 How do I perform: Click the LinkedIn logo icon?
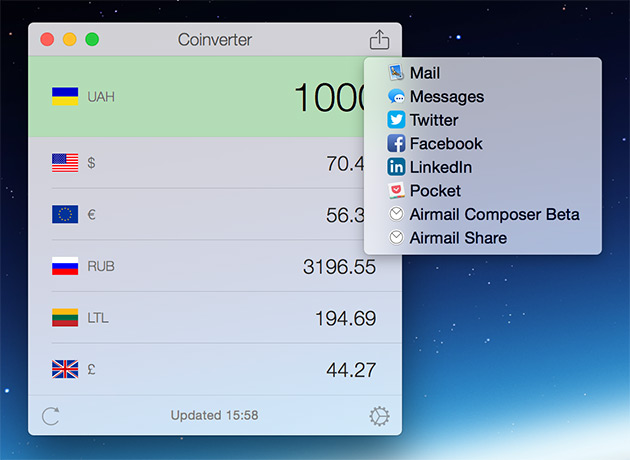pyautogui.click(x=396, y=167)
